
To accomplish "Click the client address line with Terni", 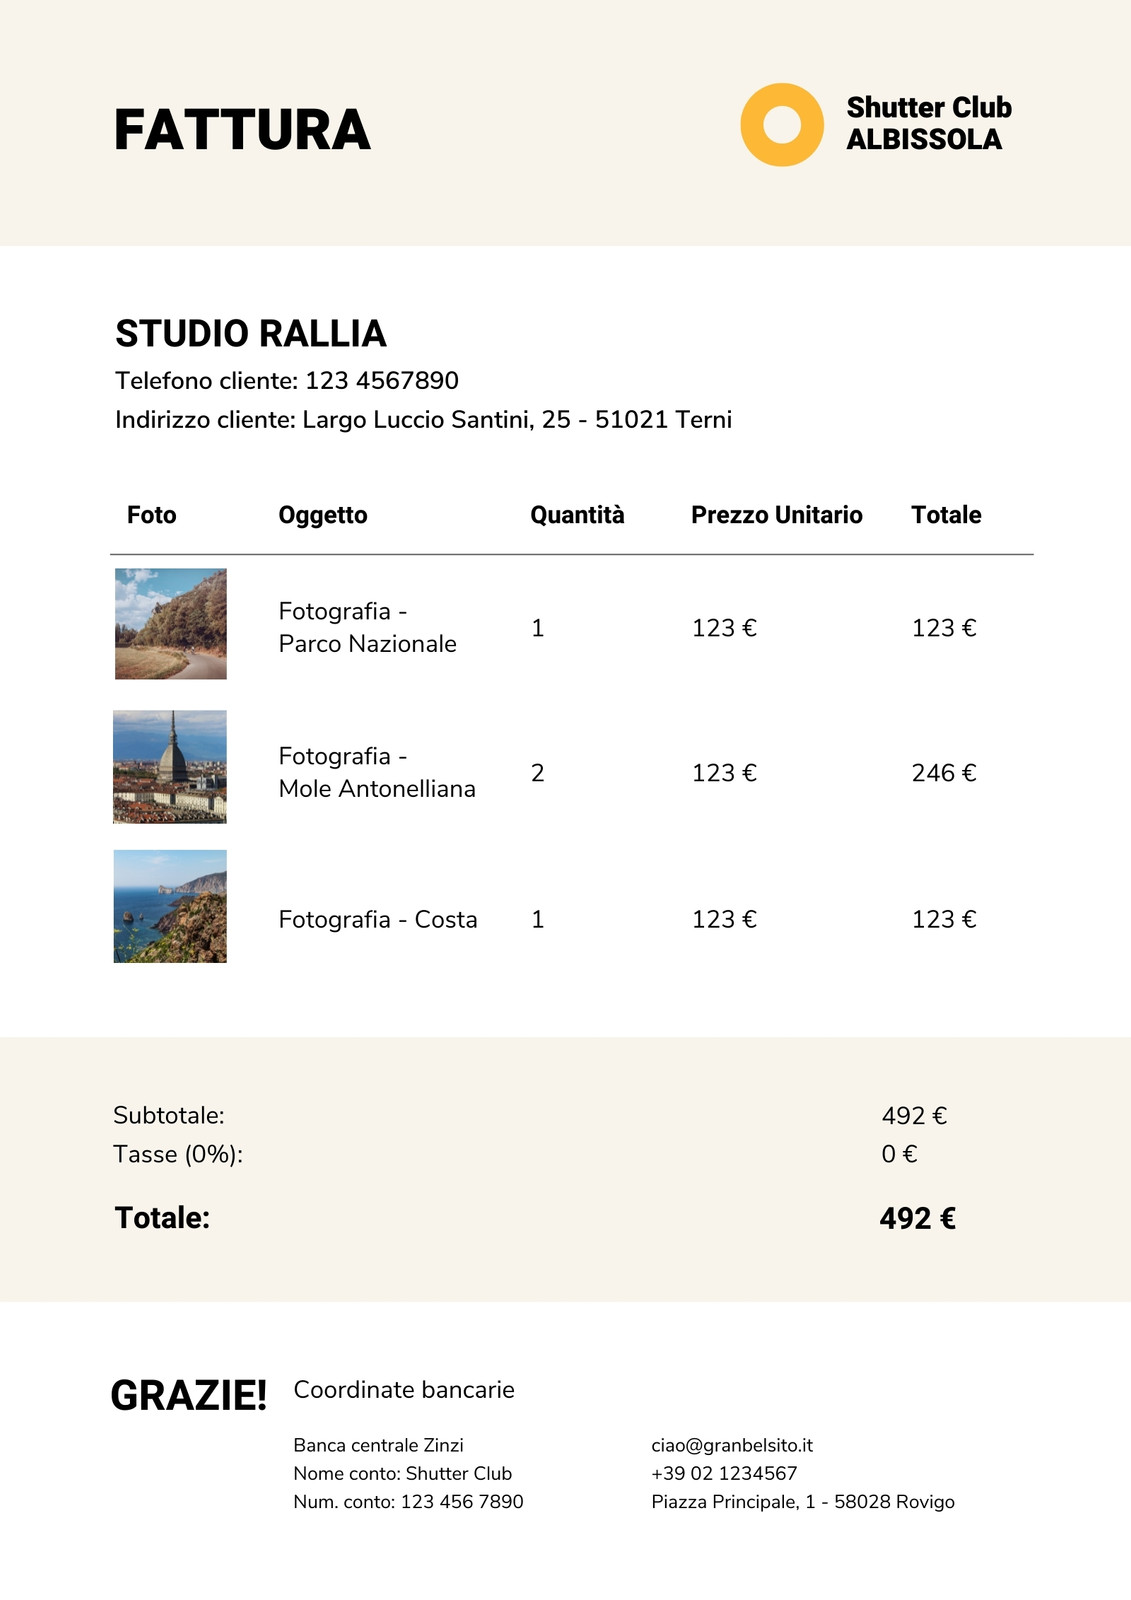I will (424, 420).
